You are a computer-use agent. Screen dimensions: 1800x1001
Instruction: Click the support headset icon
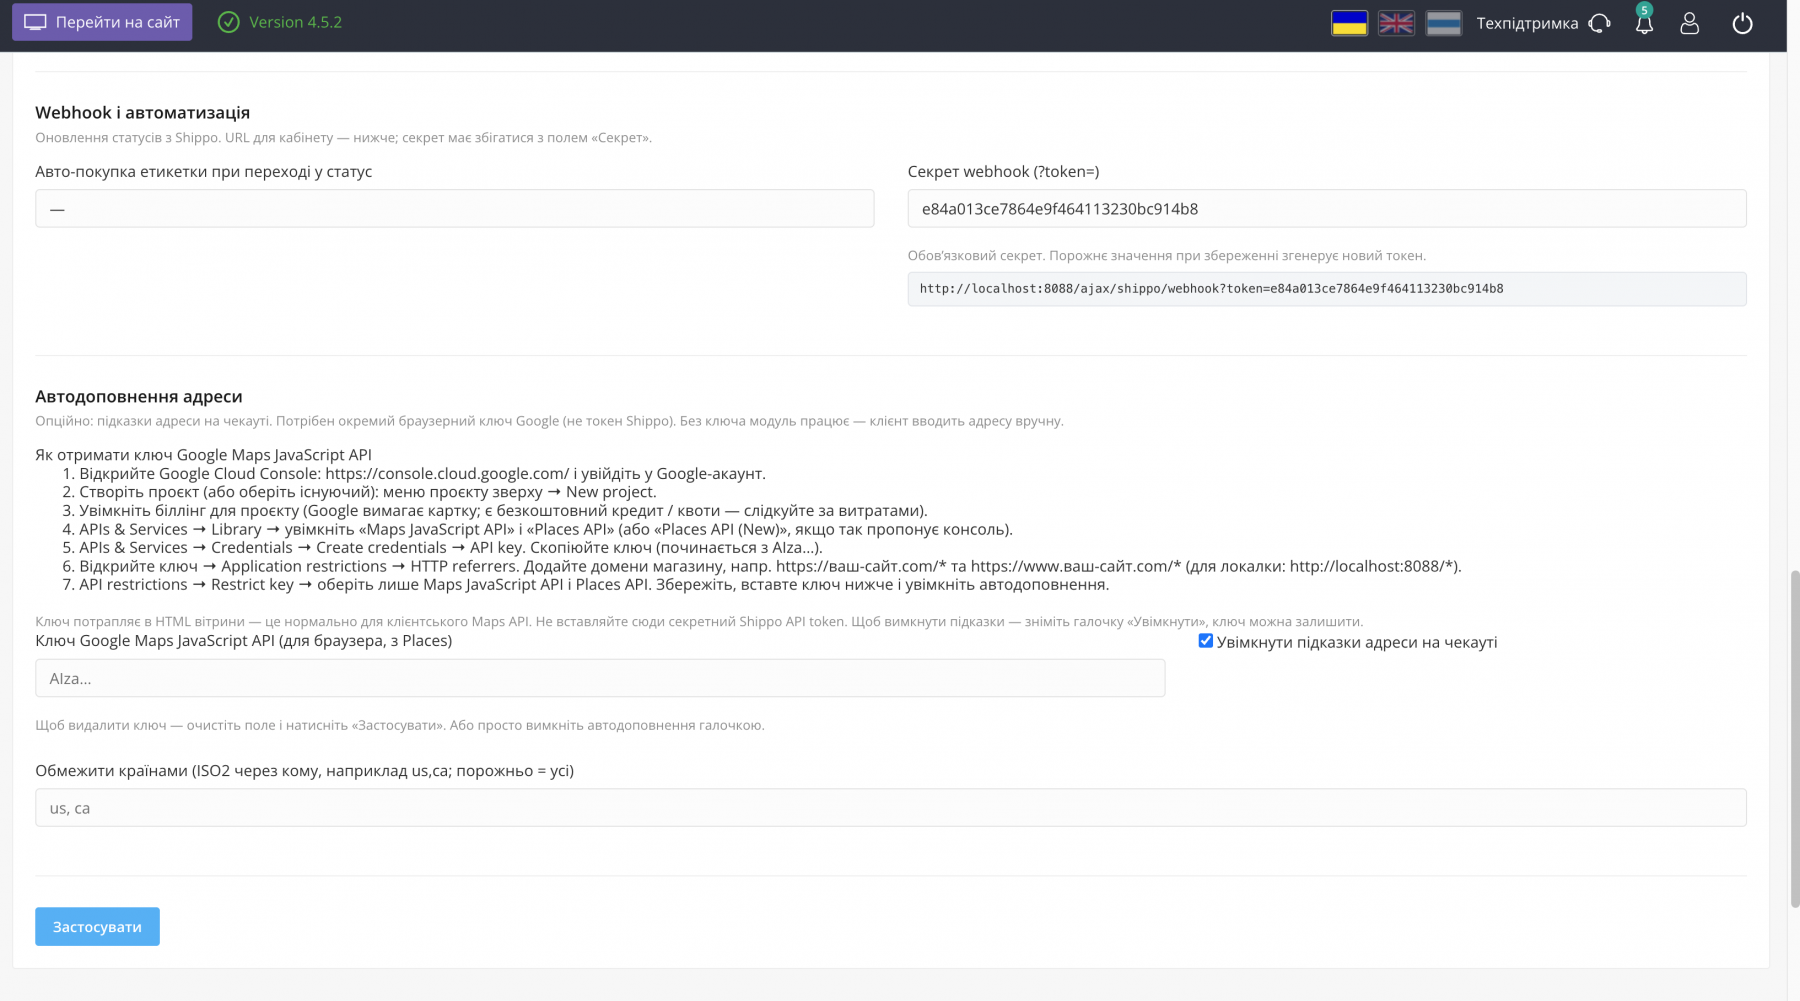click(x=1600, y=23)
